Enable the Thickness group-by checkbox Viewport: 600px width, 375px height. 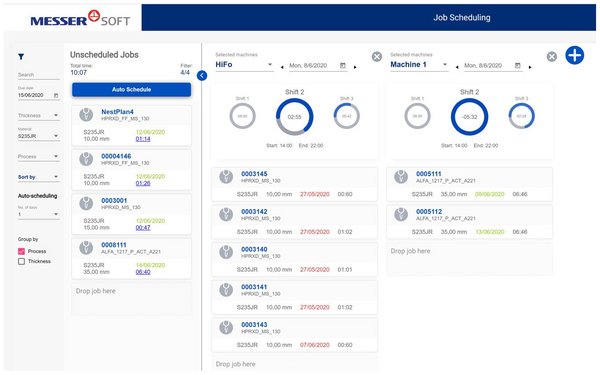21,261
